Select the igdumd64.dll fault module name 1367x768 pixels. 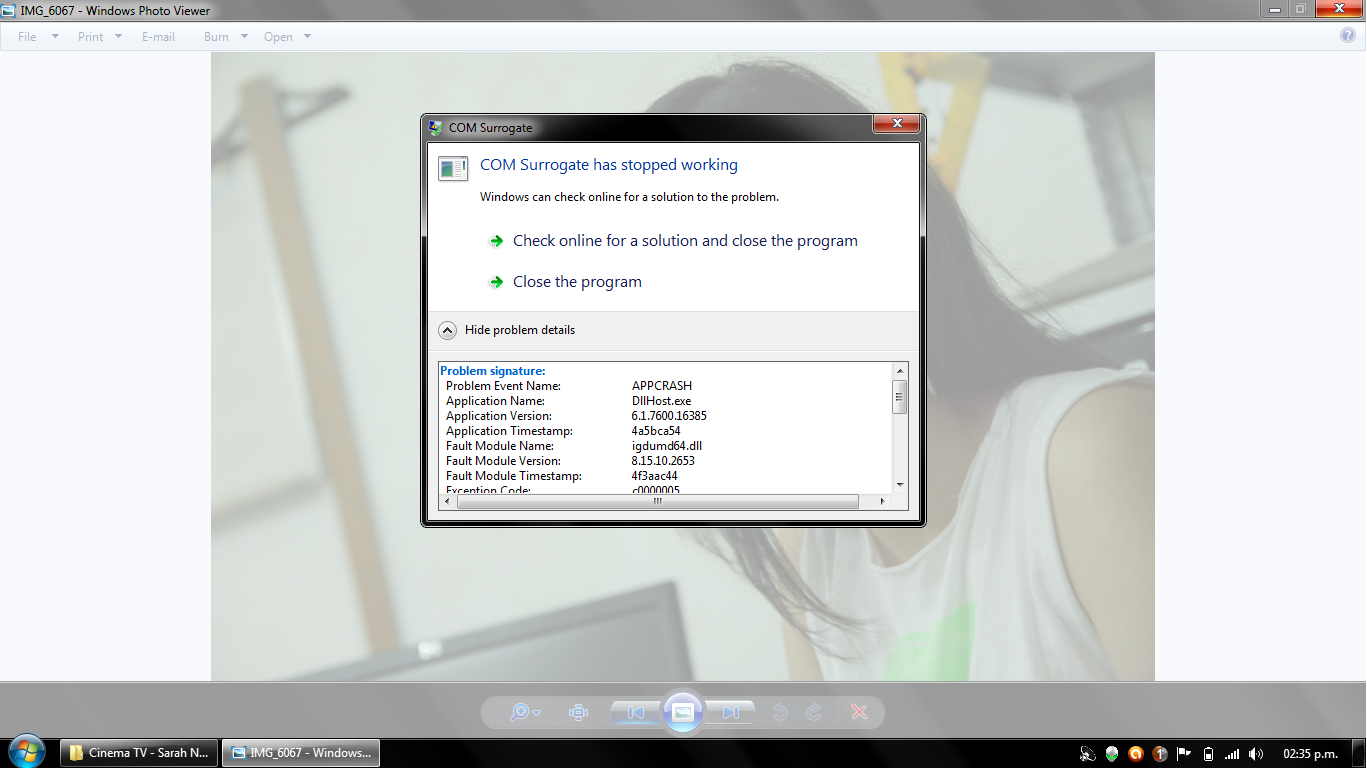click(667, 446)
